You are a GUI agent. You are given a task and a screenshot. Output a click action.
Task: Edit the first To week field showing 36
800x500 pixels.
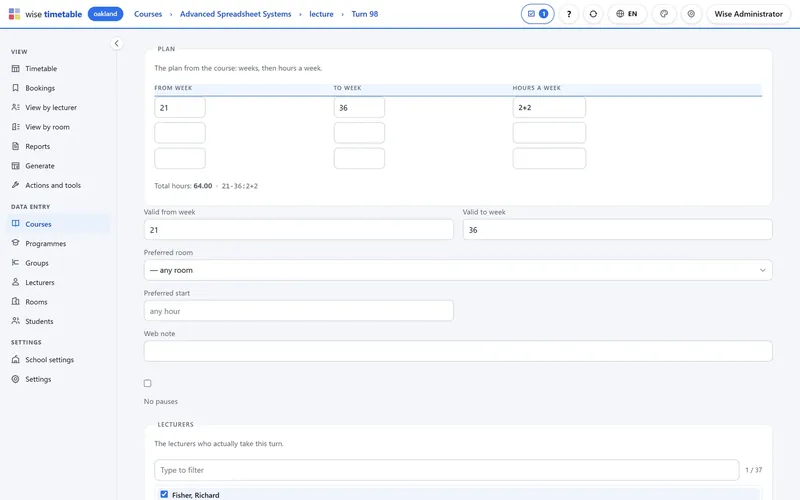point(359,108)
